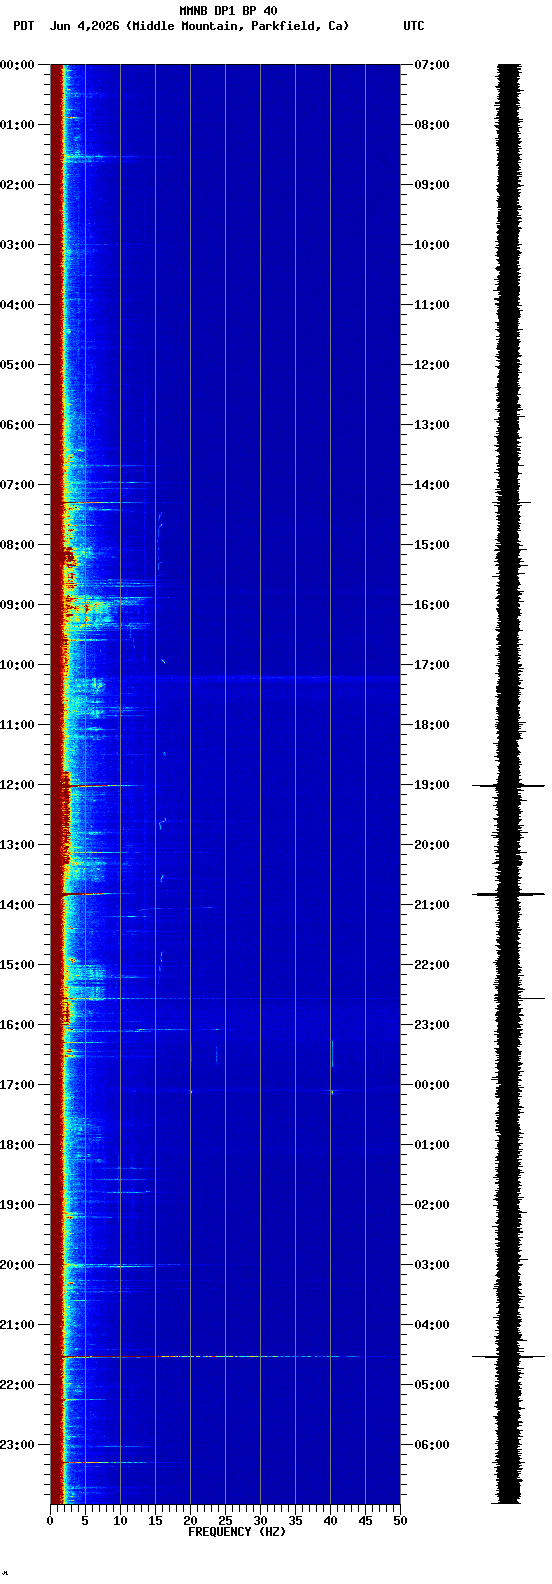Click the UTC time label 01:00
552x1584 pixels.
tap(432, 1145)
